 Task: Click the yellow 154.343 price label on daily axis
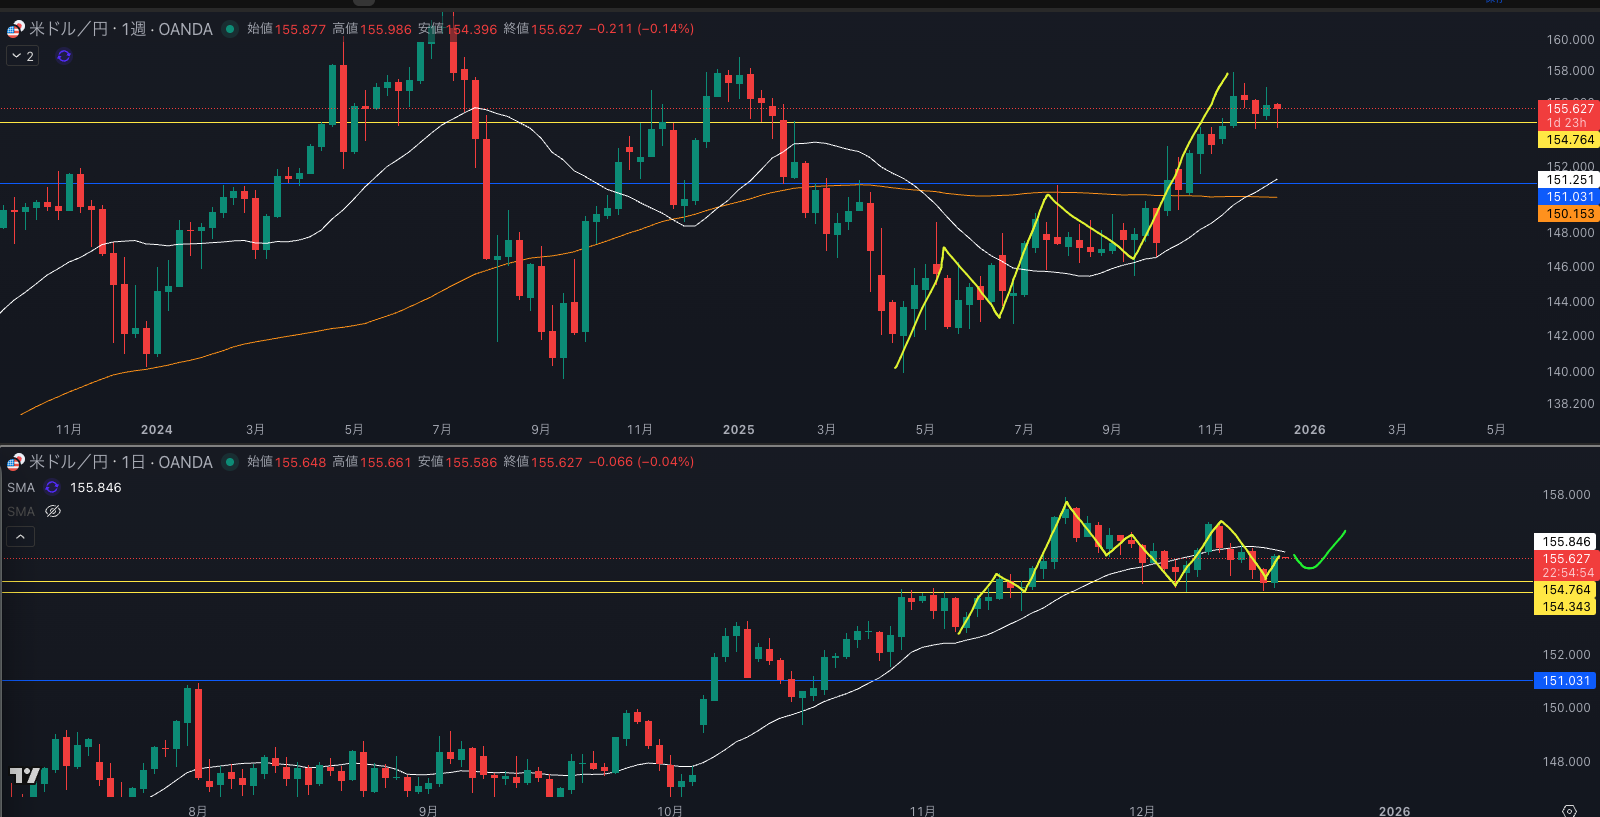click(x=1565, y=607)
